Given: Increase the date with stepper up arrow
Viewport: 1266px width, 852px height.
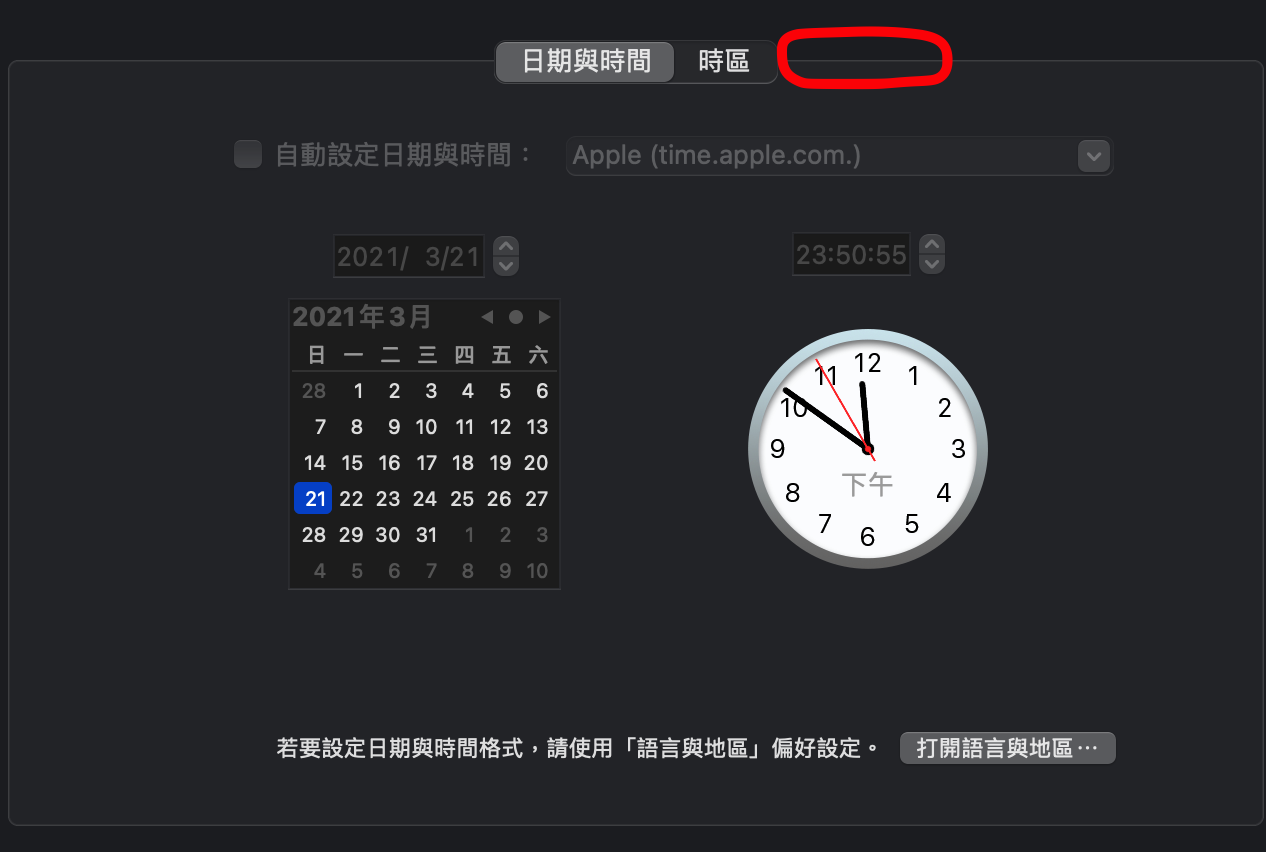Looking at the screenshot, I should (507, 246).
